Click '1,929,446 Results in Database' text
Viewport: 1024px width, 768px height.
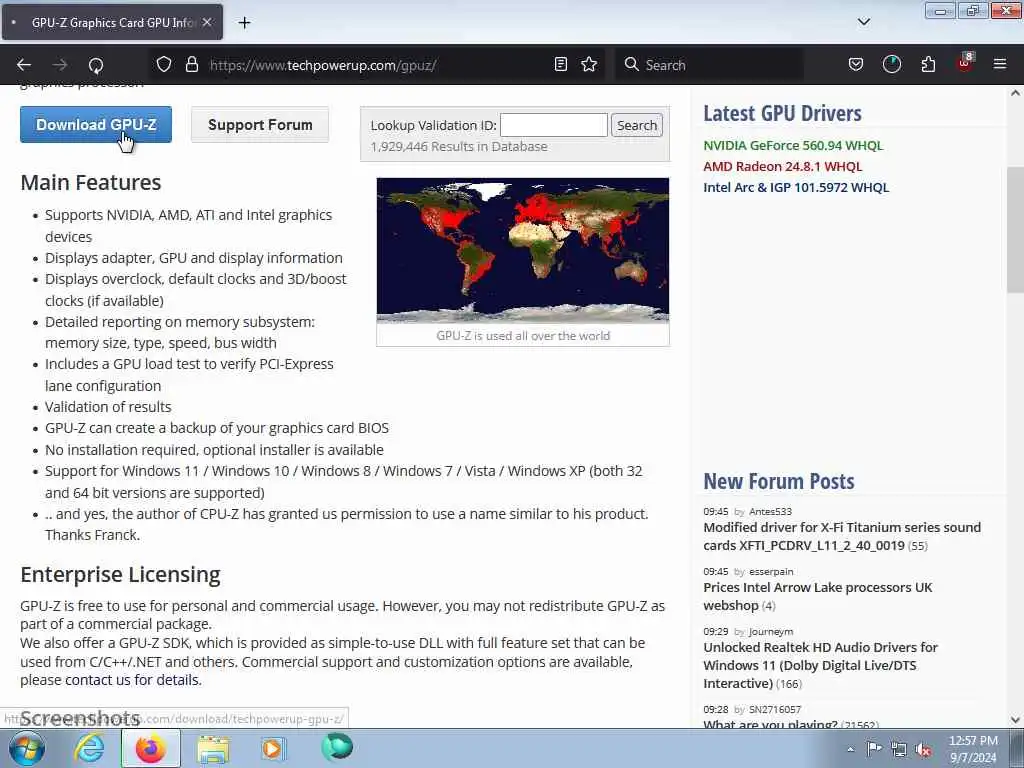[458, 146]
